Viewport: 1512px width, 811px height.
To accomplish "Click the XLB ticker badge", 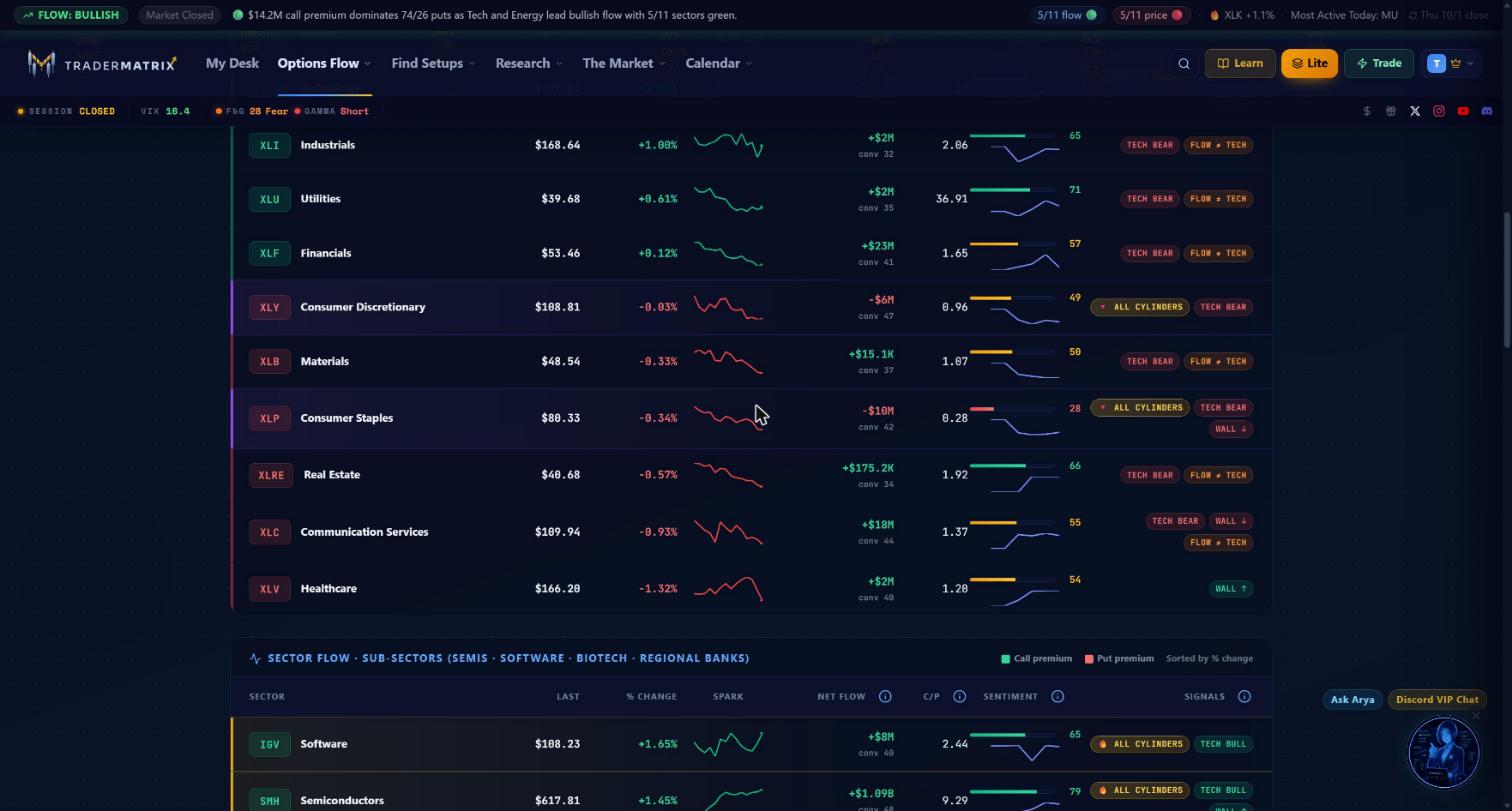I will tap(269, 361).
